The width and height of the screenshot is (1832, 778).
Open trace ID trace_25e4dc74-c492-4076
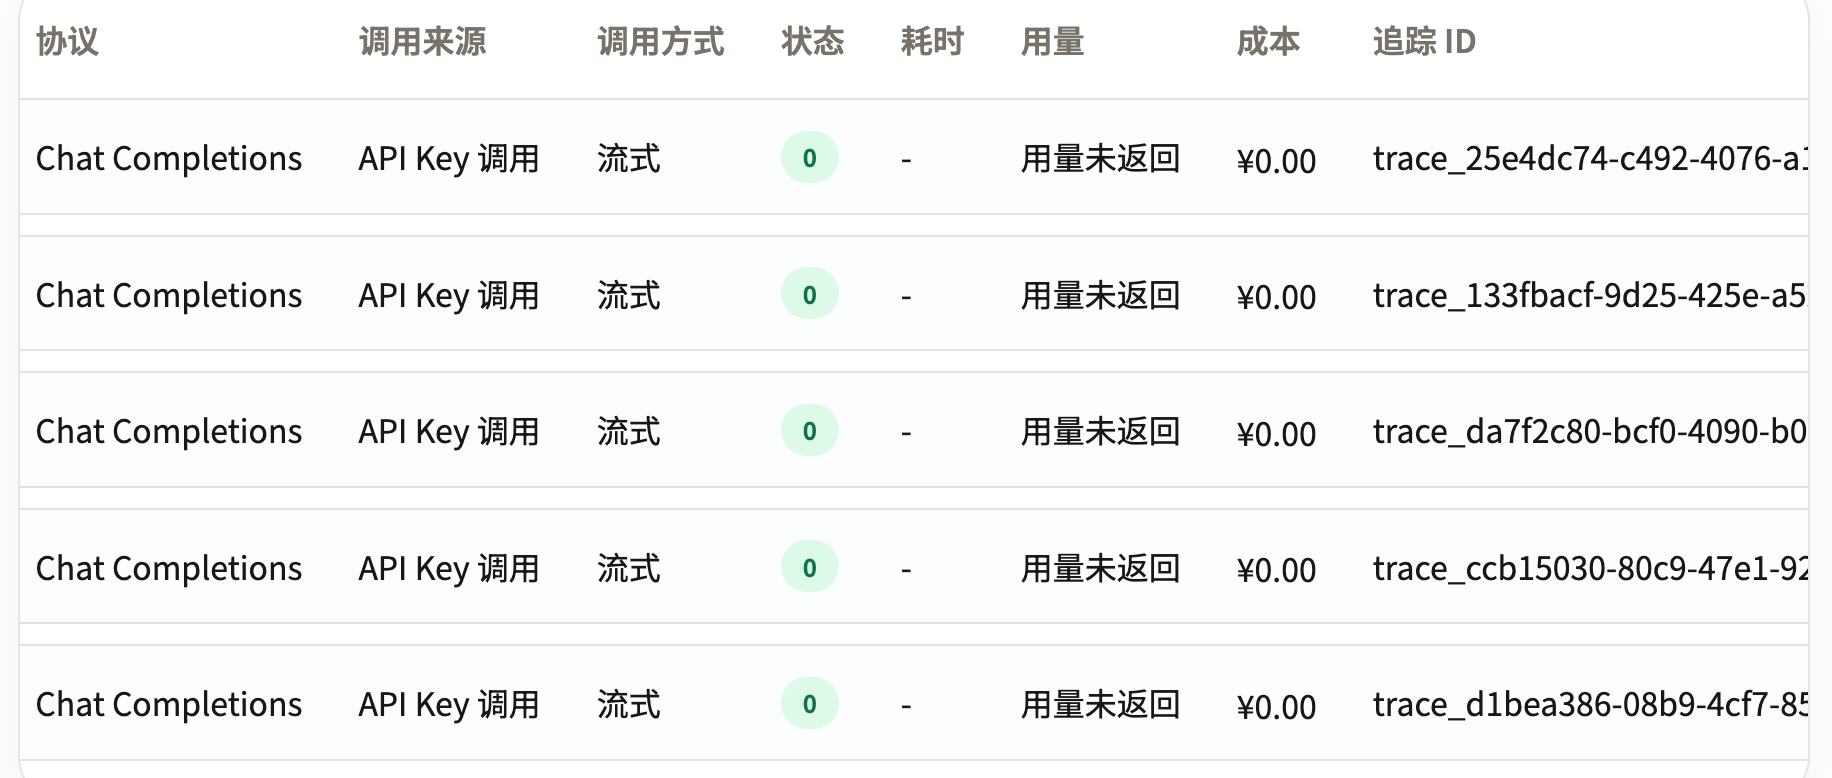tap(1590, 159)
